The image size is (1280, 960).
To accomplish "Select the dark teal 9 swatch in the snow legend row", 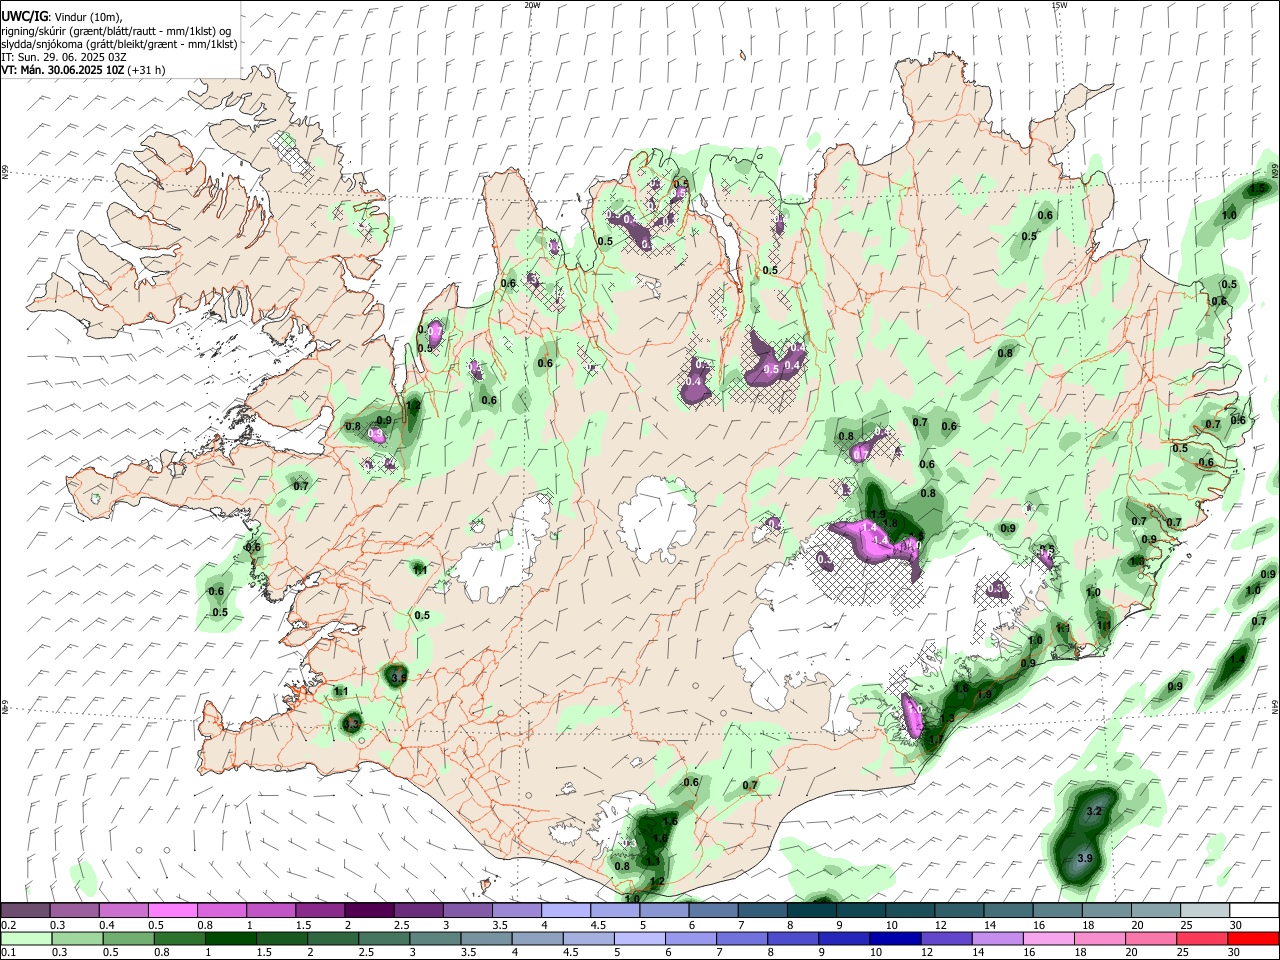I will (x=861, y=911).
